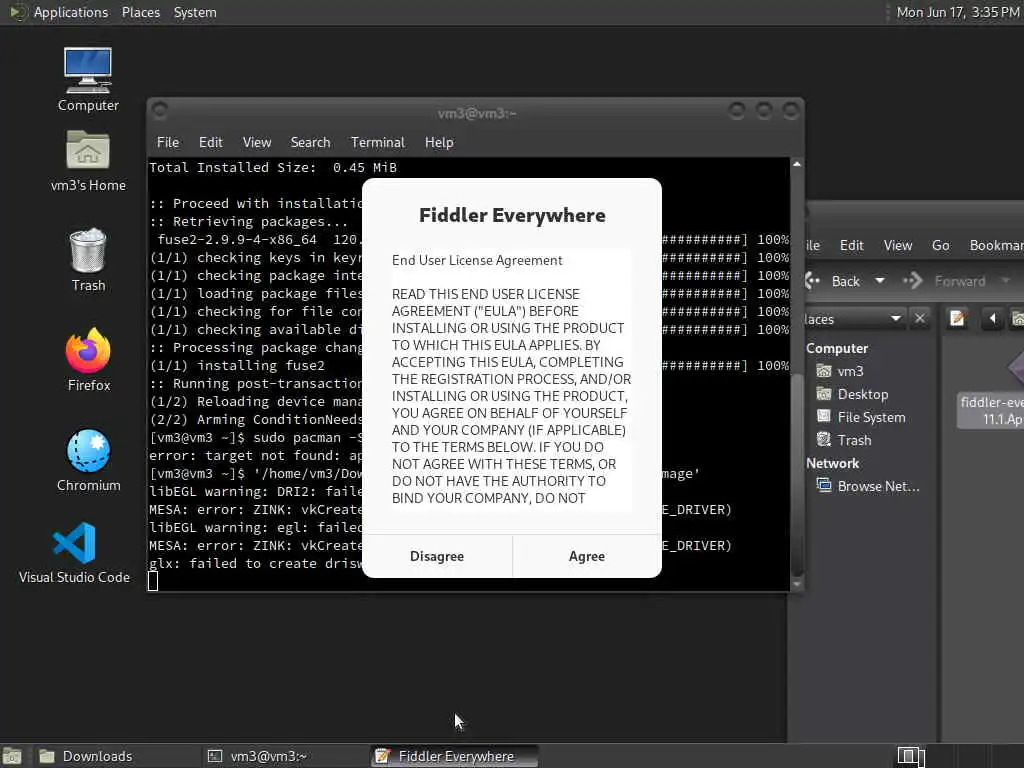This screenshot has width=1024, height=768.
Task: Open the Applications panel menu
Action: pos(71,12)
